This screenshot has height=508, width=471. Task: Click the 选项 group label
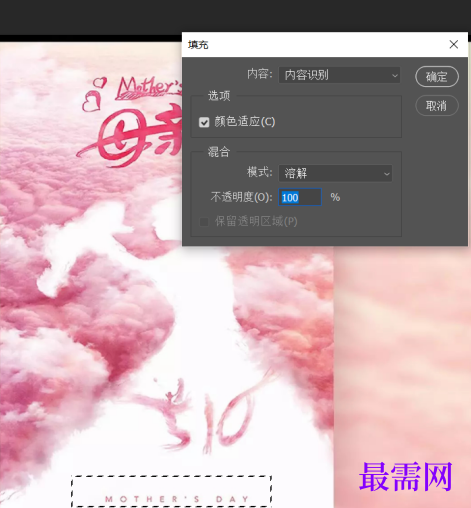pyautogui.click(x=219, y=96)
